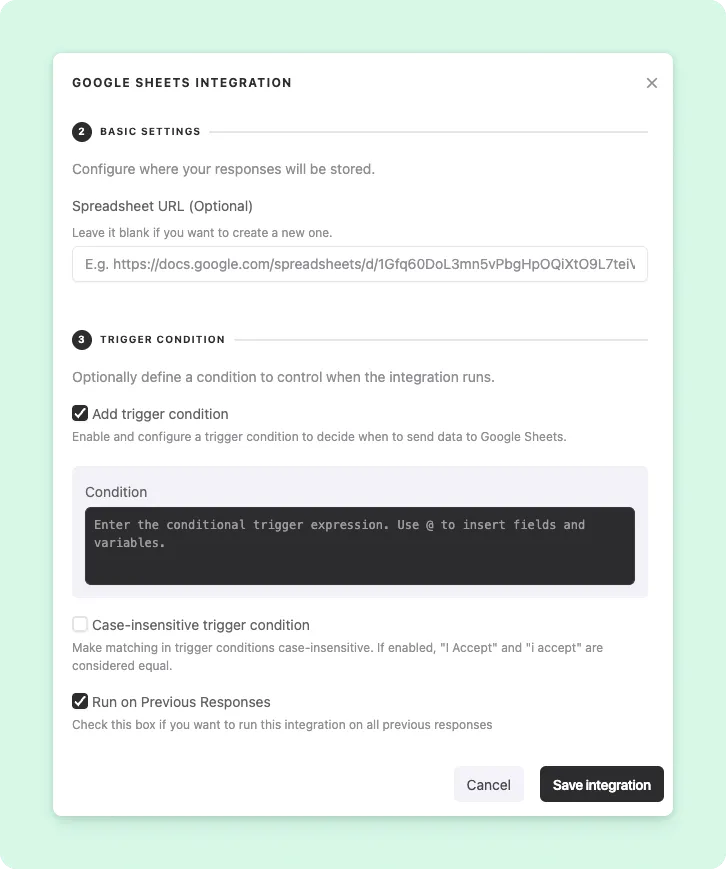Click the GOOGLE SHEETS INTEGRATION title
This screenshot has width=726, height=869.
point(182,83)
